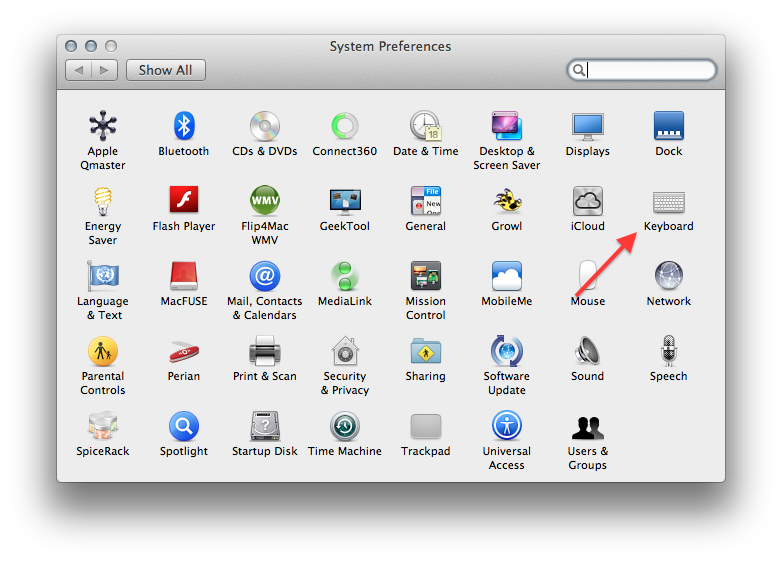Open Speech preferences
Viewport: 782px width, 561px height.
pyautogui.click(x=669, y=351)
